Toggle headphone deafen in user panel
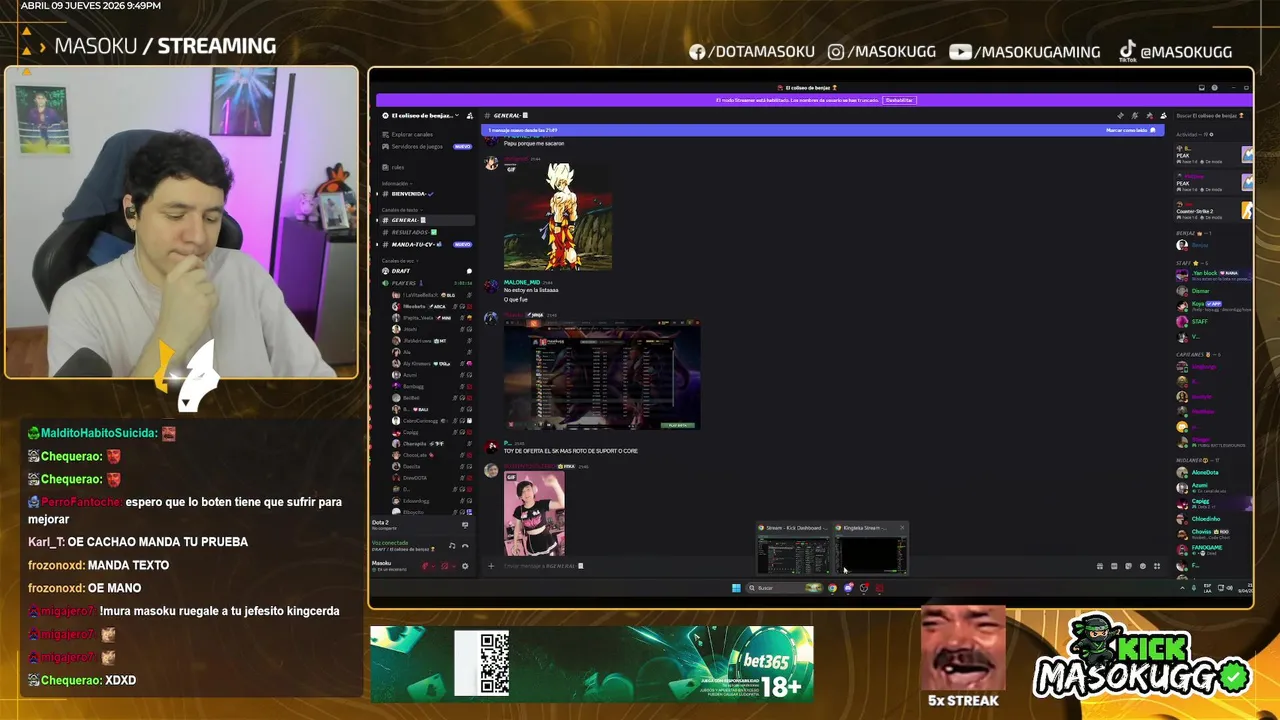The image size is (1280, 720). 444,566
